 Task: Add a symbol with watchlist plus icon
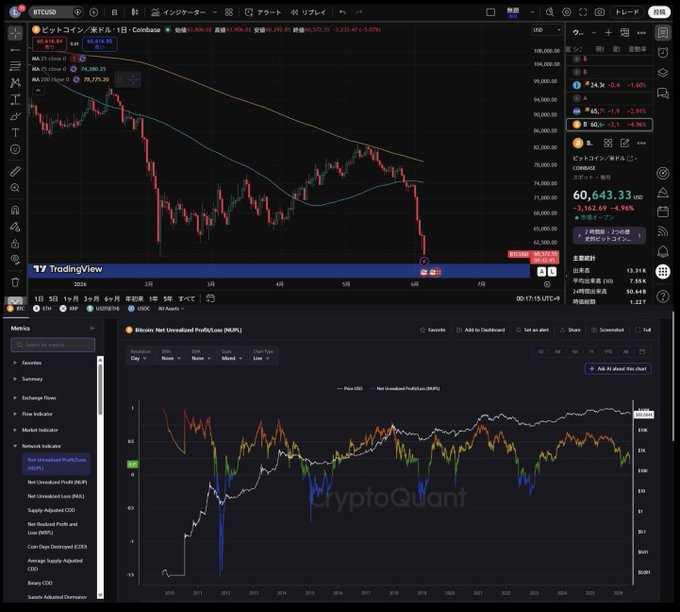[608, 33]
